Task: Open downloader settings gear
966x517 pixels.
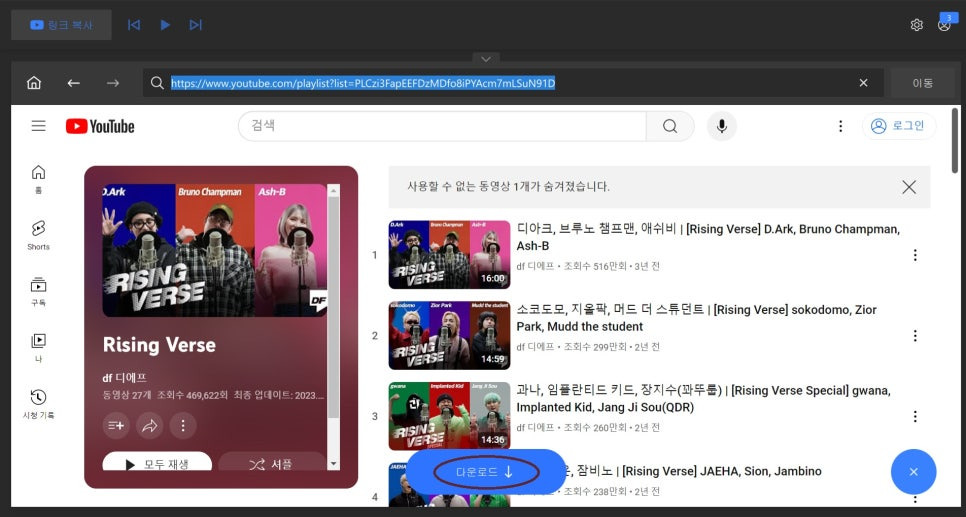Action: tap(917, 25)
